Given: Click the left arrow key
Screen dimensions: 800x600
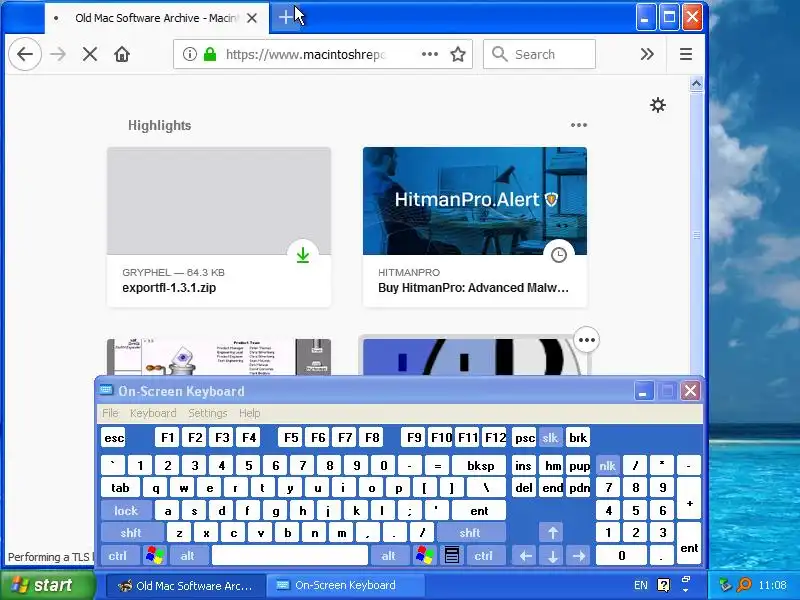Looking at the screenshot, I should [526, 556].
